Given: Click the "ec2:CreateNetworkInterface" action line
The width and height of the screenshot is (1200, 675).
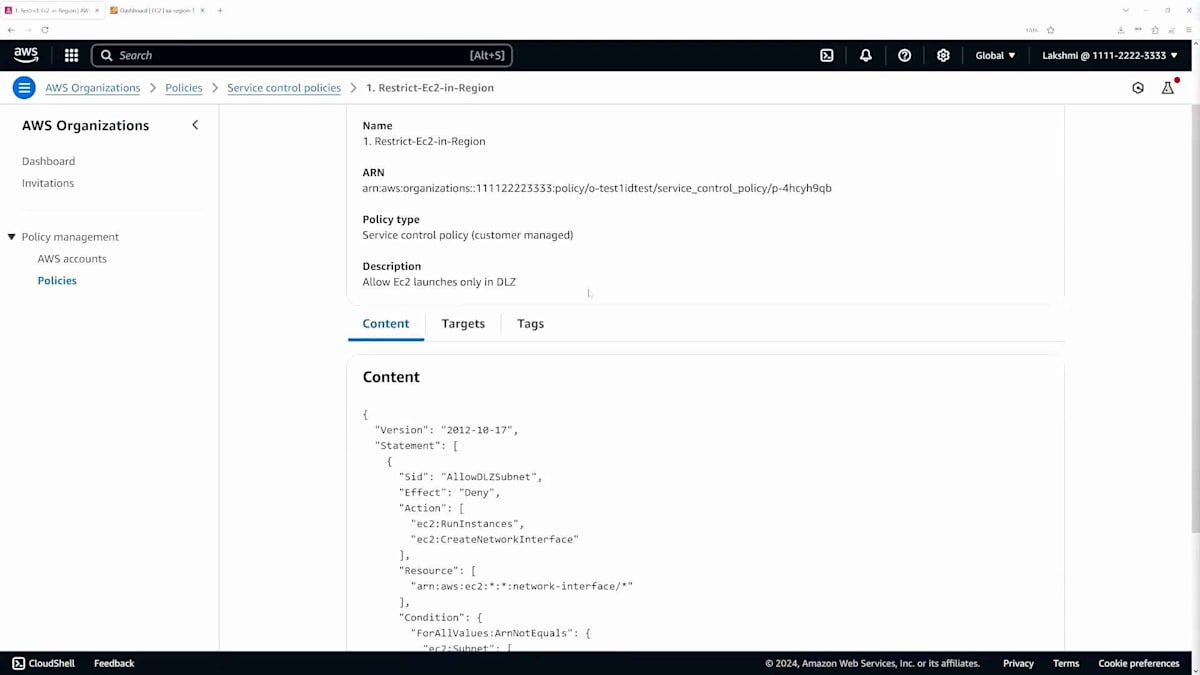Looking at the screenshot, I should [x=494, y=539].
